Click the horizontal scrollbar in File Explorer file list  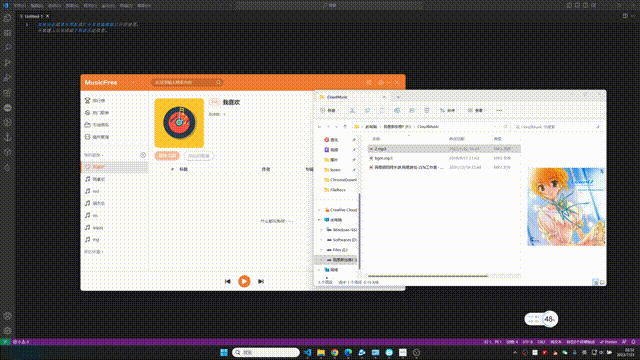point(428,276)
